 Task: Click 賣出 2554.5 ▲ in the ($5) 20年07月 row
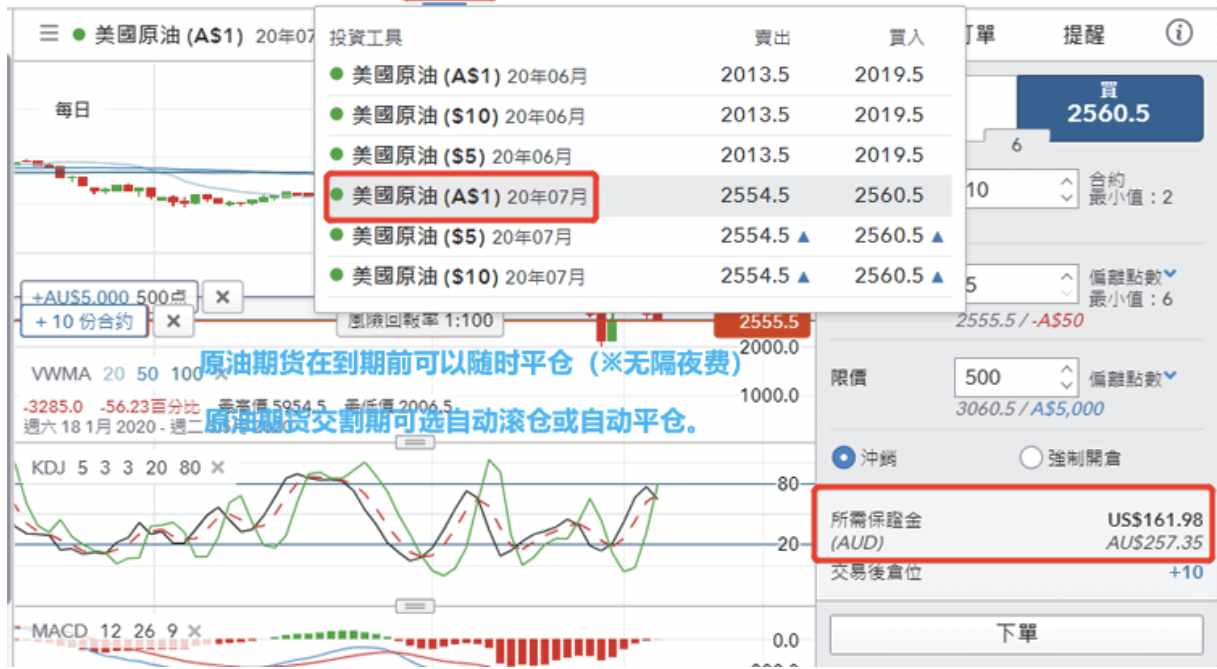[764, 236]
